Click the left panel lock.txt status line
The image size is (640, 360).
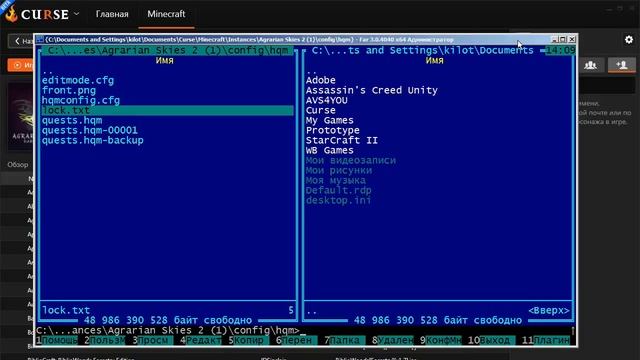pyautogui.click(x=167, y=310)
